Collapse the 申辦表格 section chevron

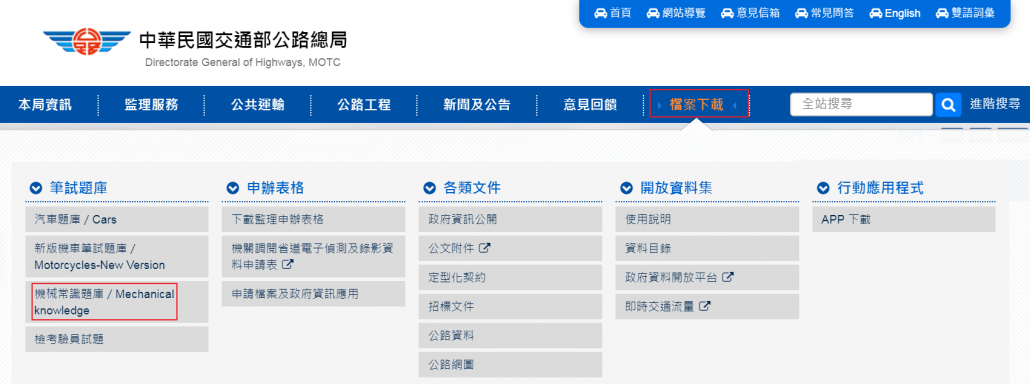[233, 188]
